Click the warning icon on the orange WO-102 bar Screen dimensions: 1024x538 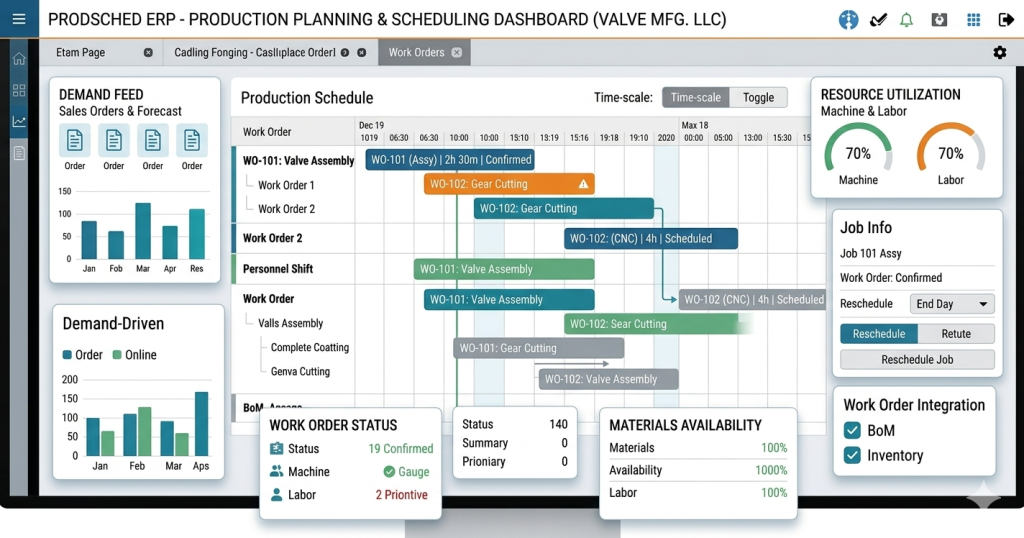584,184
